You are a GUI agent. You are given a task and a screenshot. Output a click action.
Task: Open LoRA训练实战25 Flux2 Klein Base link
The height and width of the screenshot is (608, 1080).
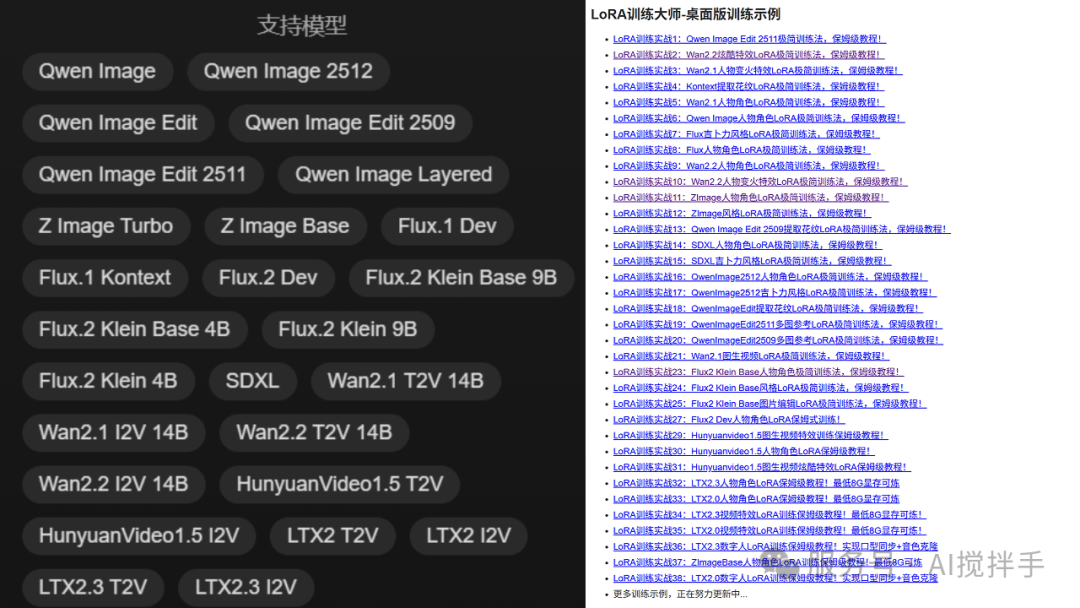[x=770, y=403]
